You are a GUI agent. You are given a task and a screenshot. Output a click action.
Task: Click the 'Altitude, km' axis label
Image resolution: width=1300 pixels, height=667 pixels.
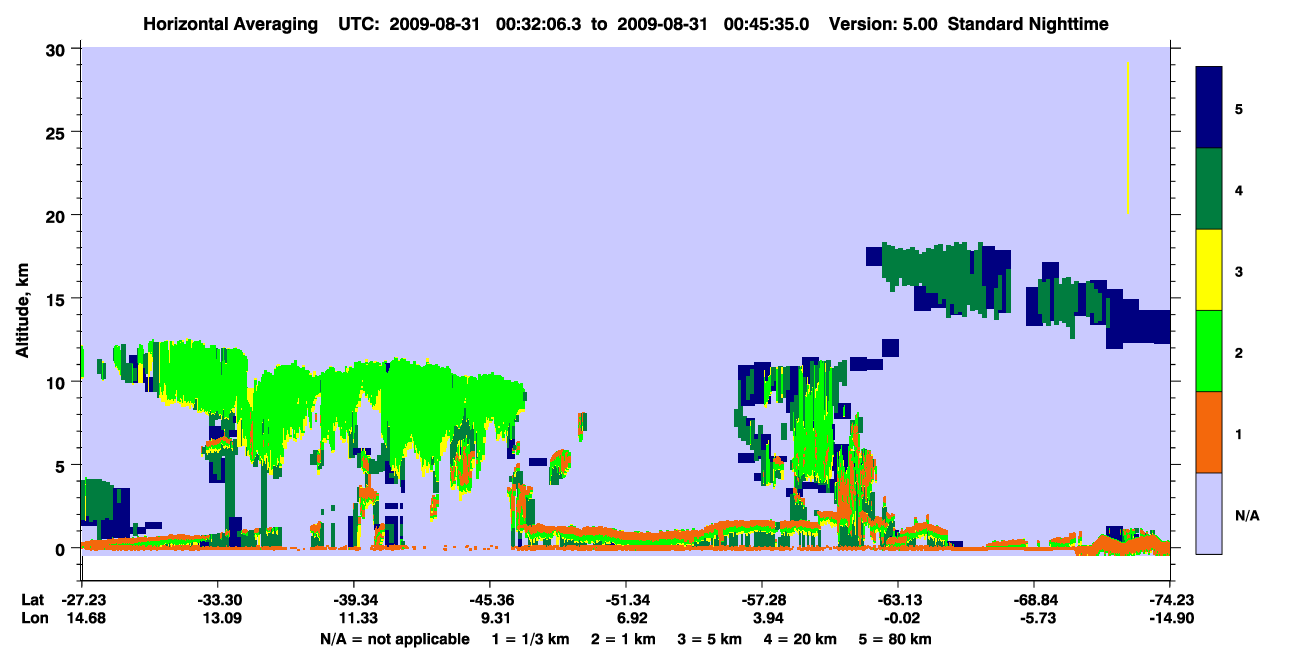coord(21,311)
